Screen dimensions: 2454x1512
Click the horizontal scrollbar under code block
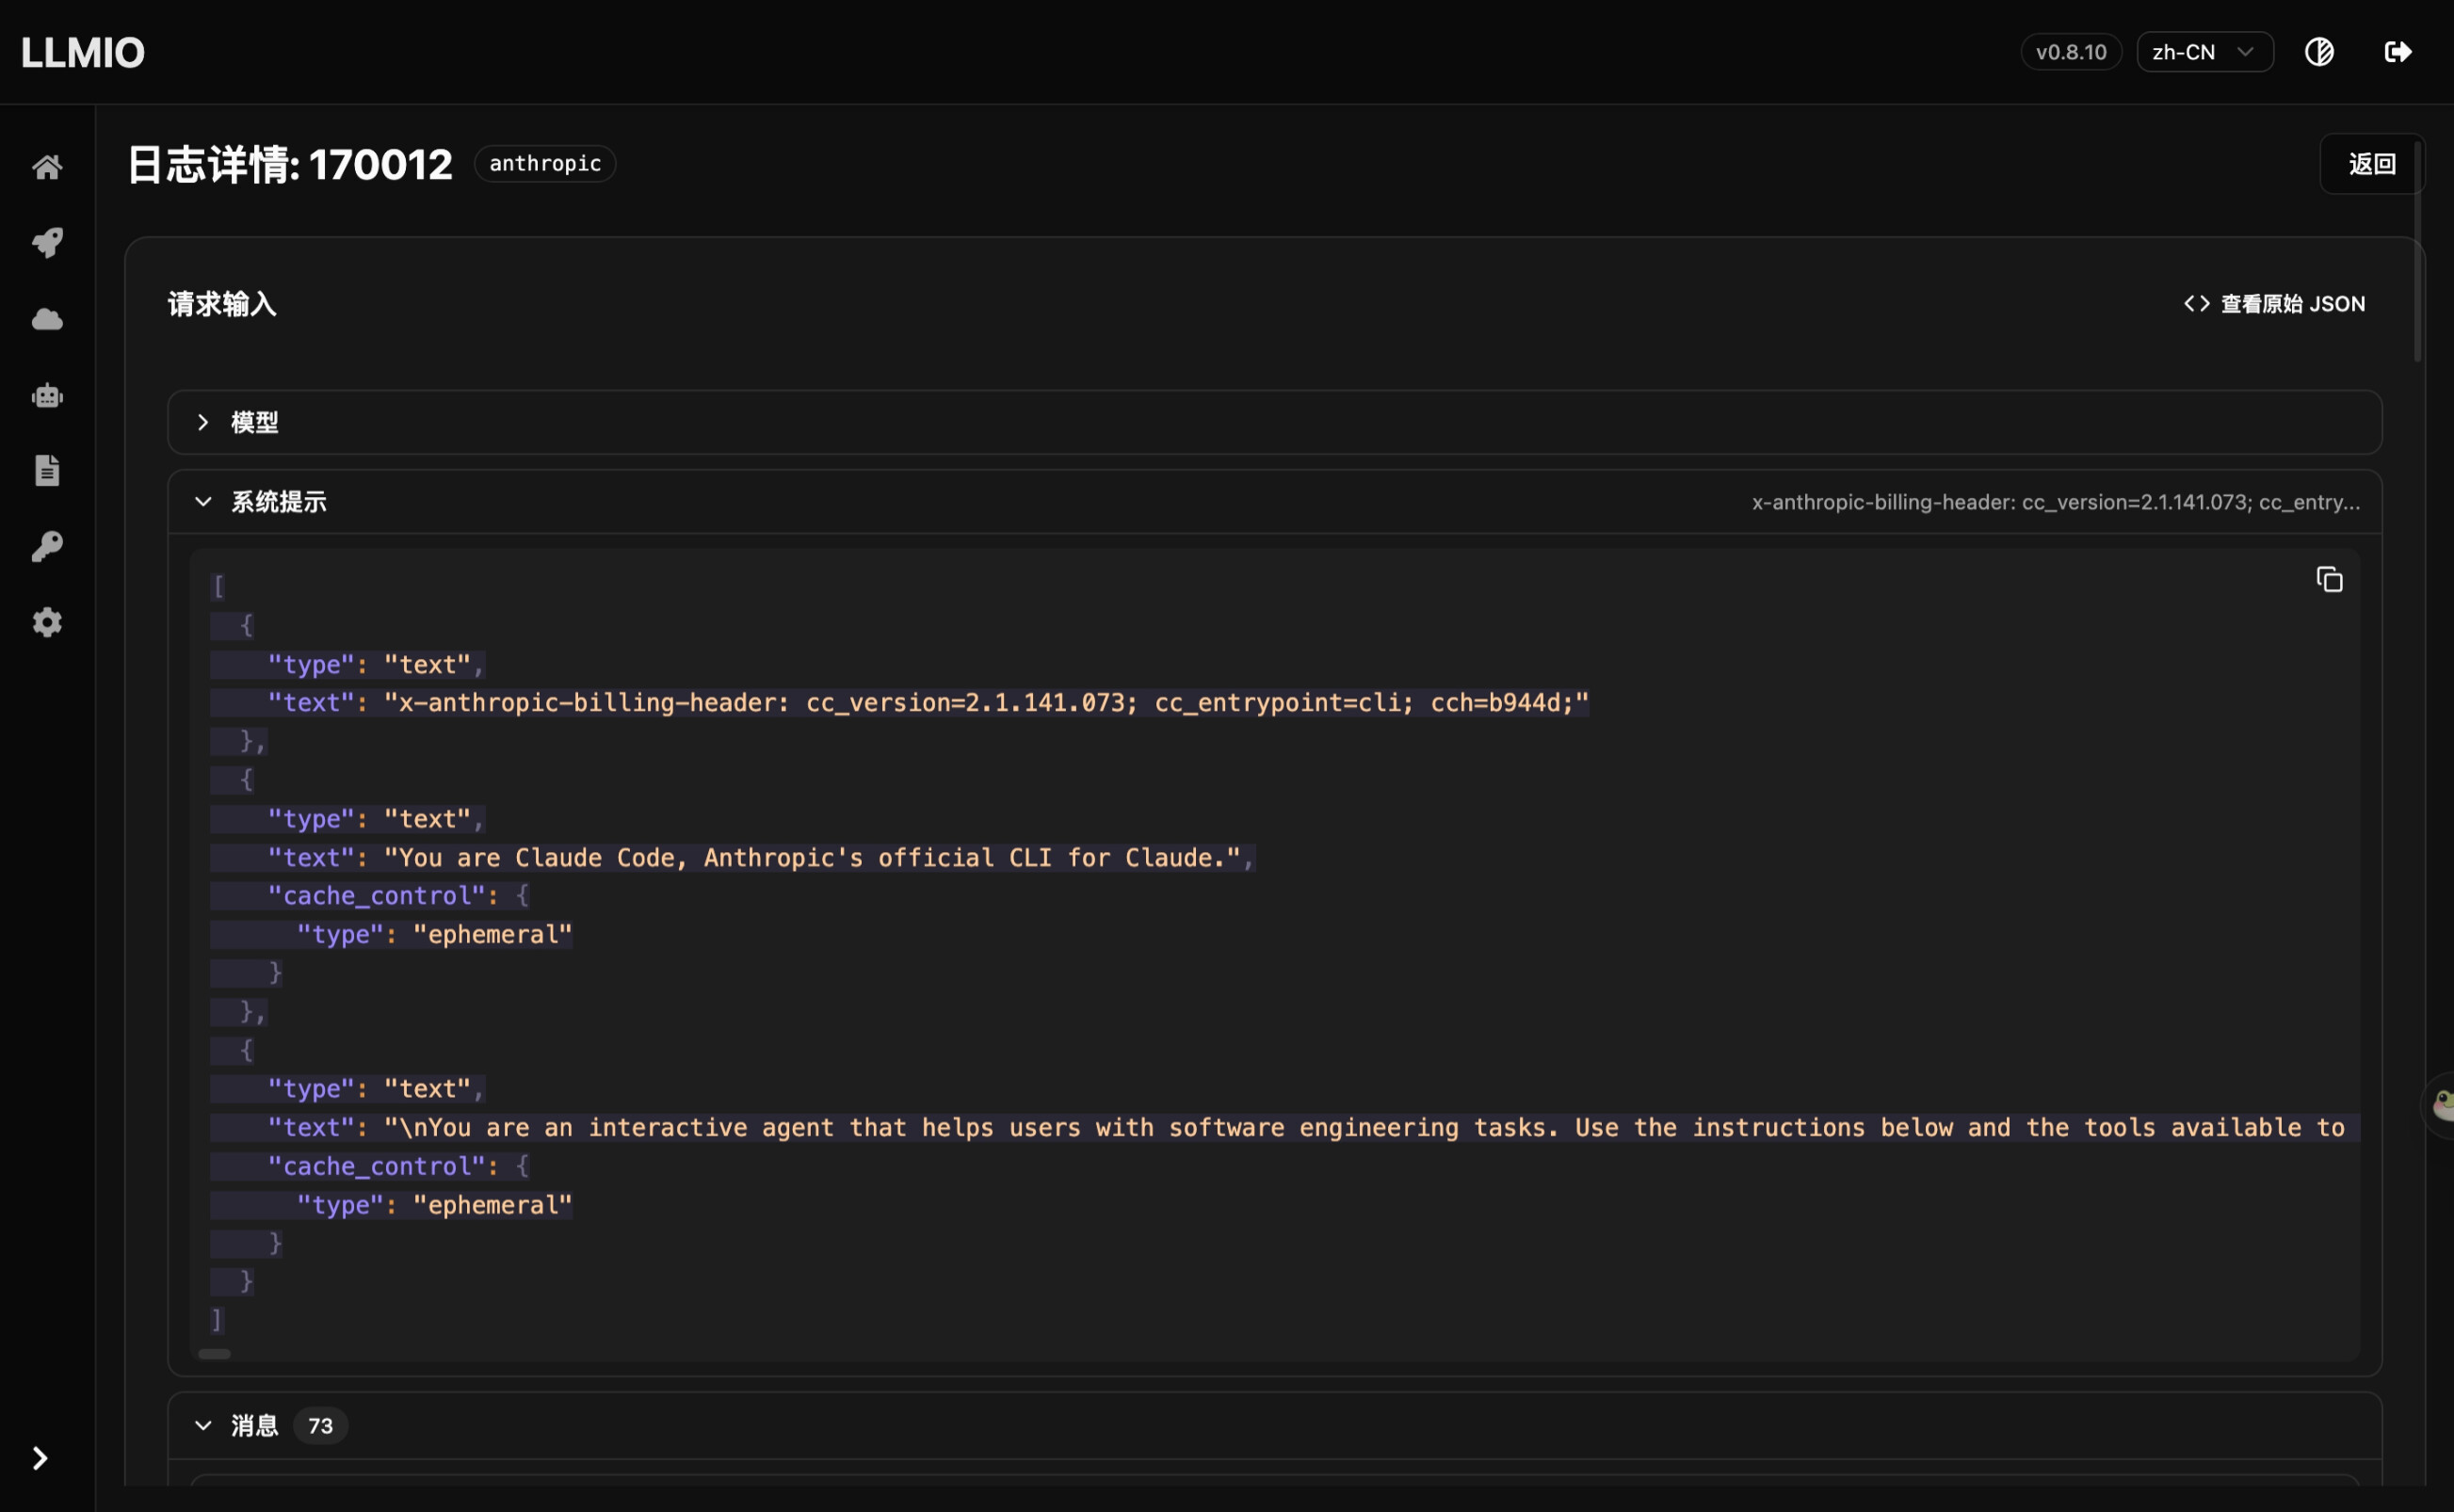214,1354
